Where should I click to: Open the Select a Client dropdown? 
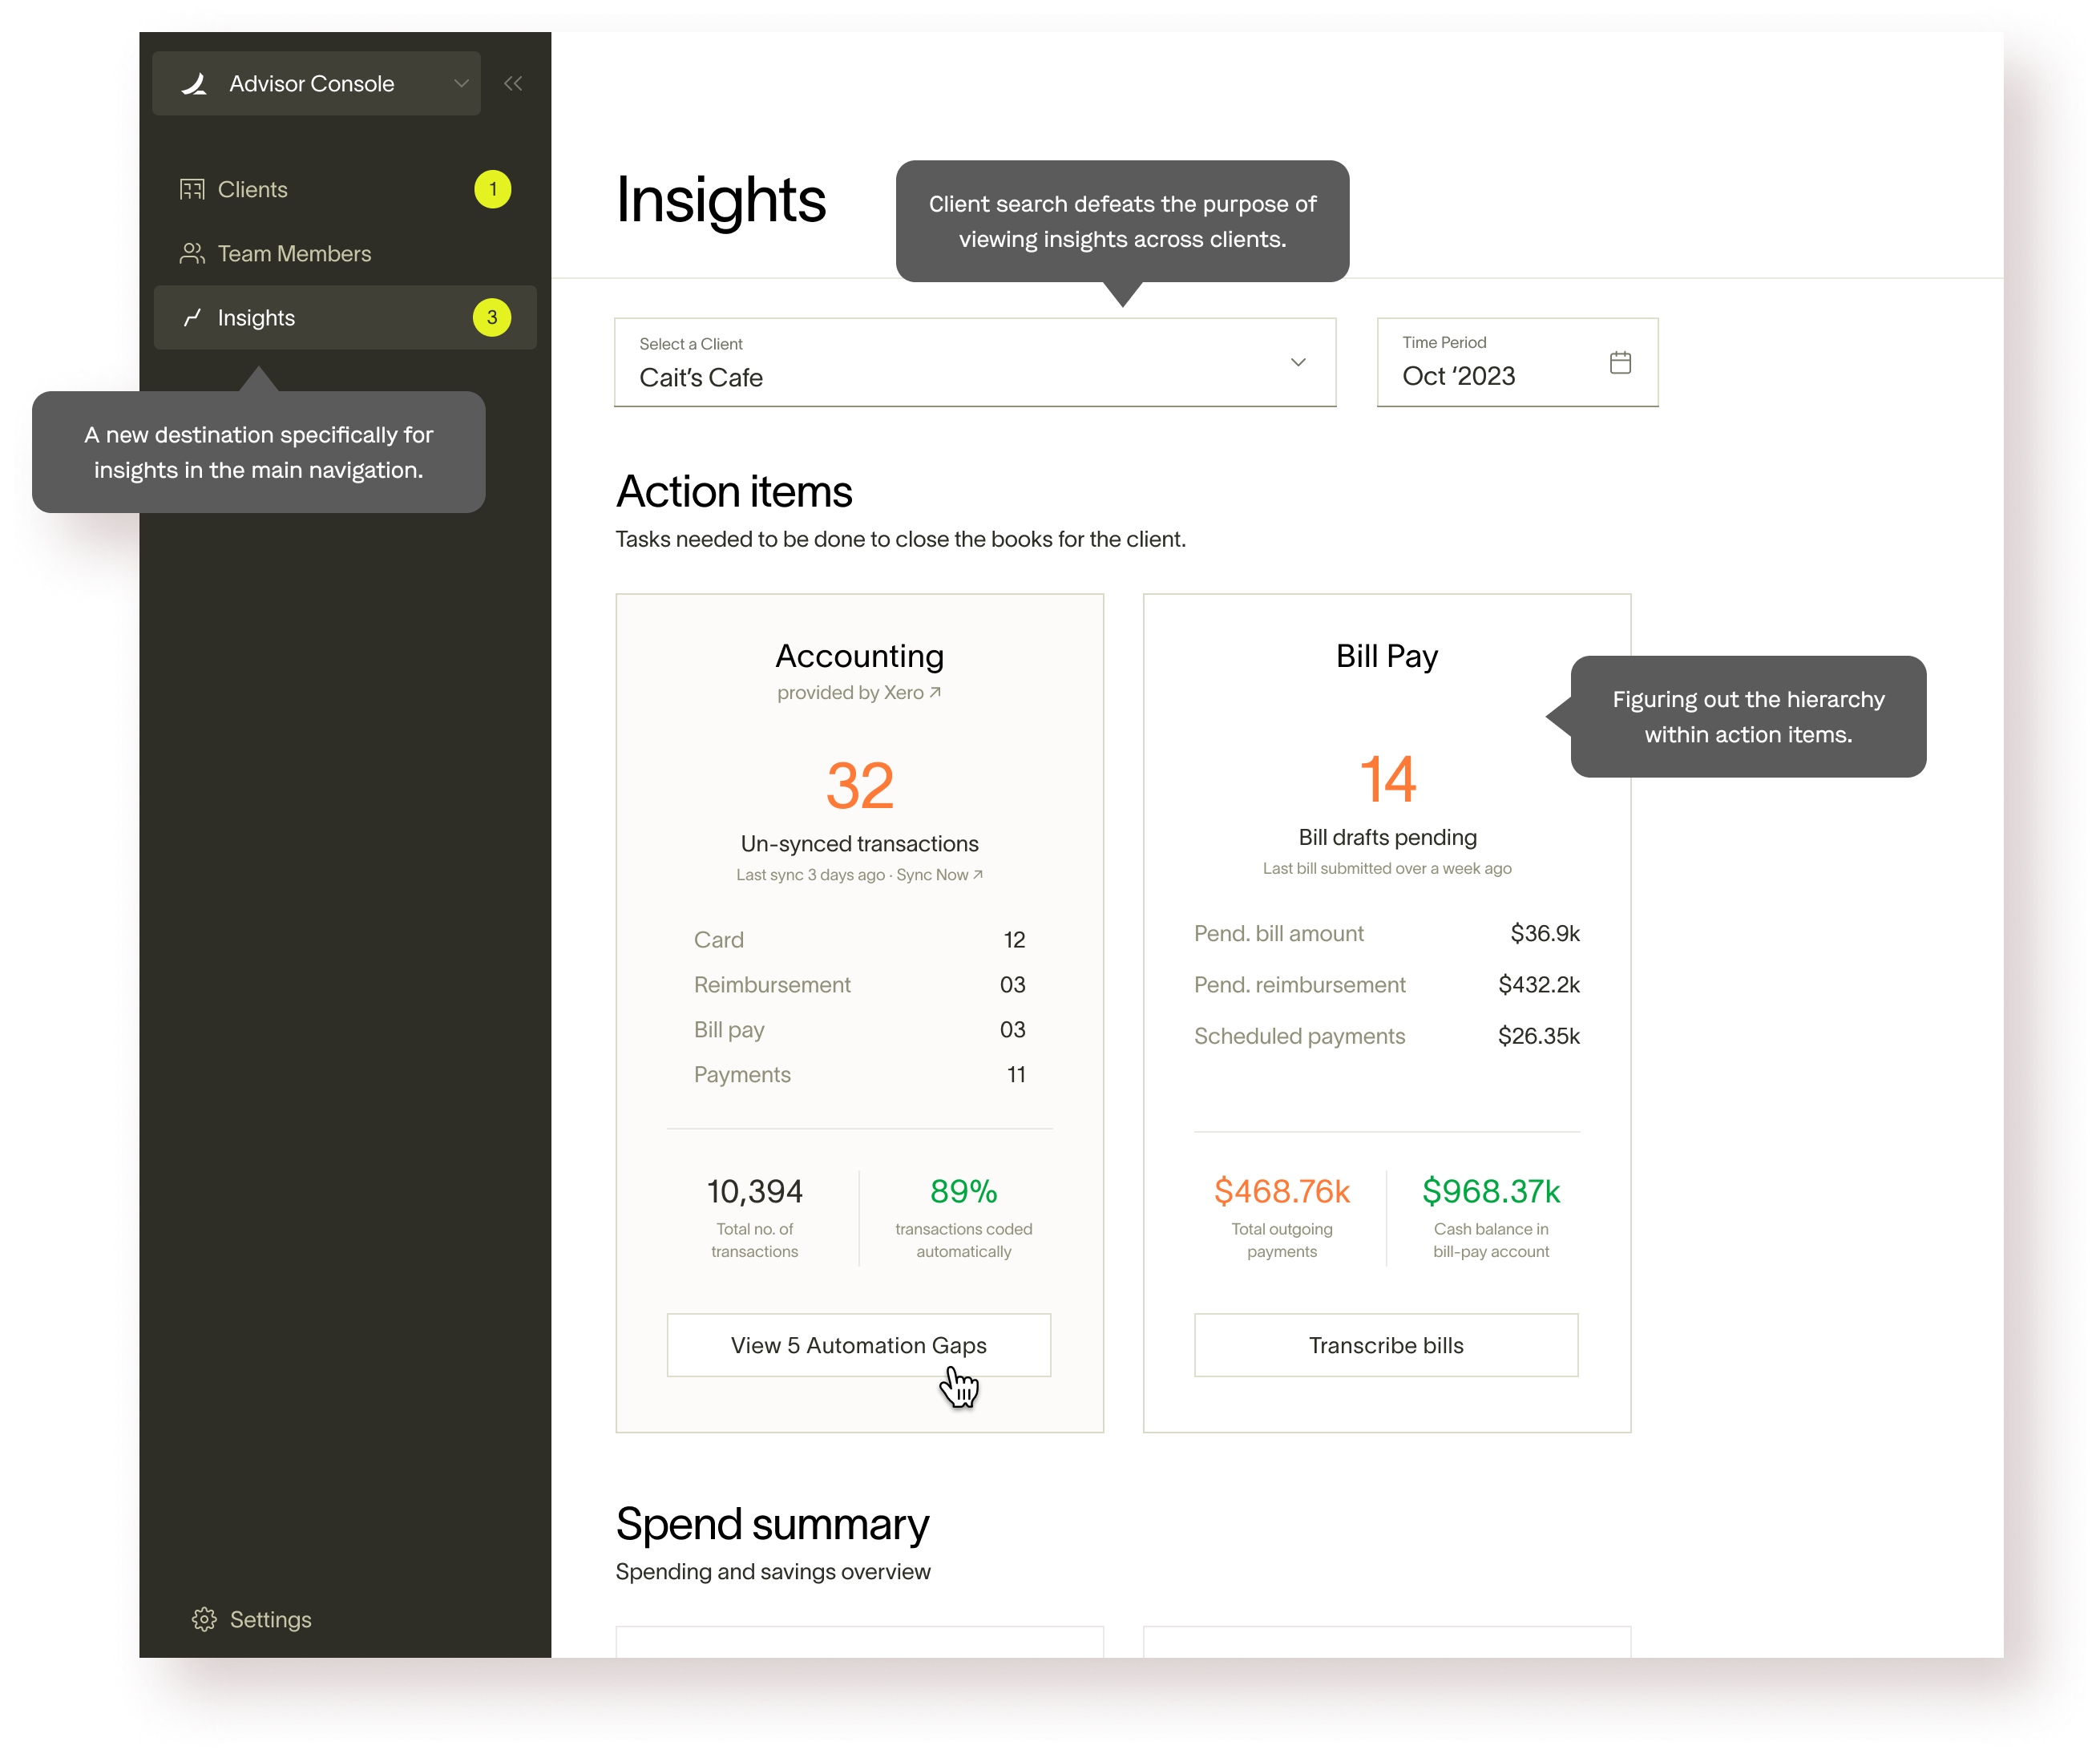974,363
